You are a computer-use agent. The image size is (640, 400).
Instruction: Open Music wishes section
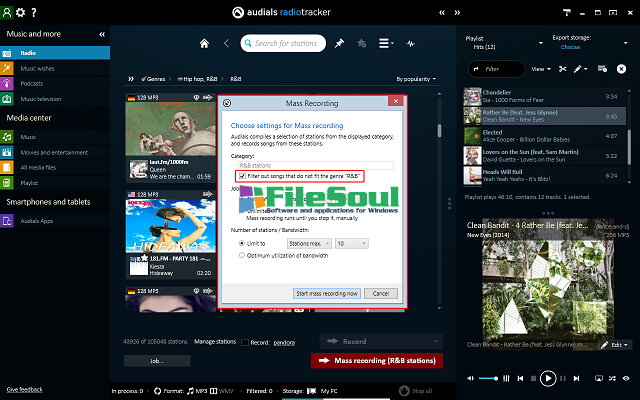pyautogui.click(x=55, y=68)
